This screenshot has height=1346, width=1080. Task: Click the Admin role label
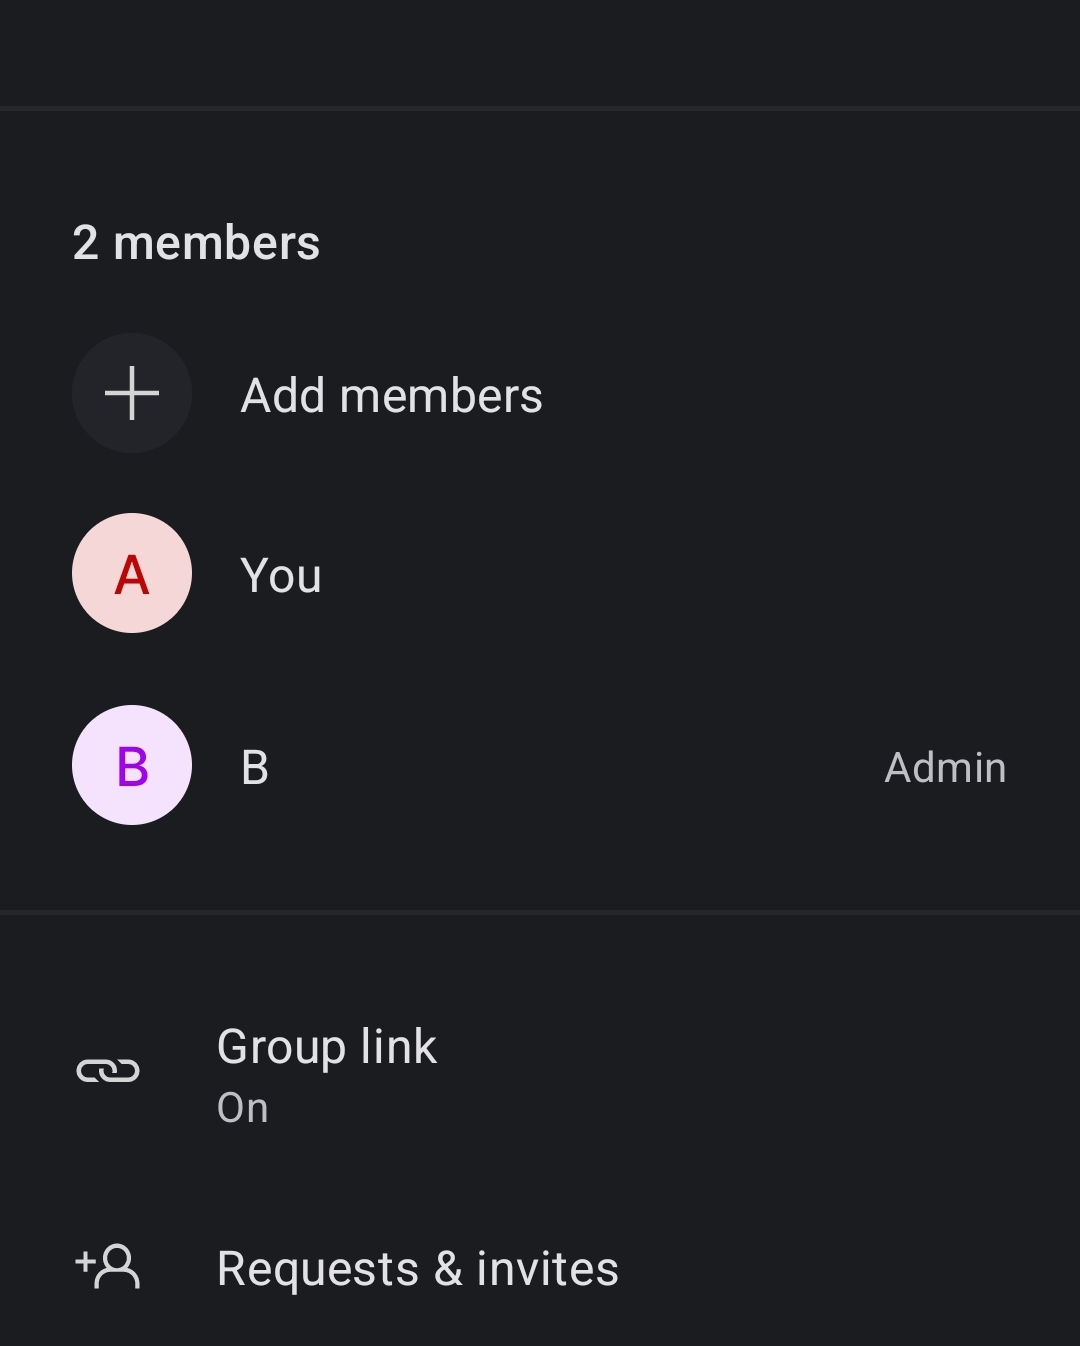[945, 768]
